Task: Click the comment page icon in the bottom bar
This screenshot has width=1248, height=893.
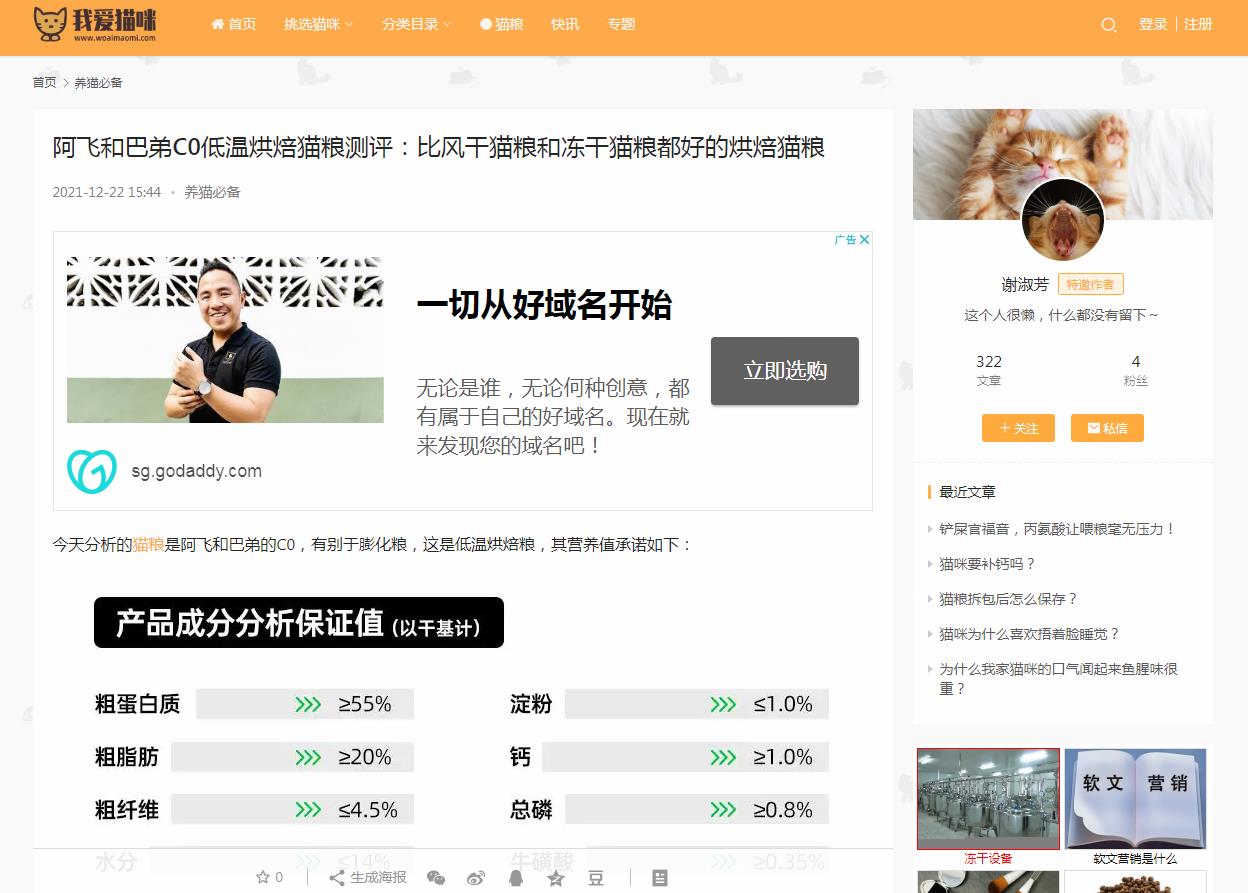Action: 660,878
